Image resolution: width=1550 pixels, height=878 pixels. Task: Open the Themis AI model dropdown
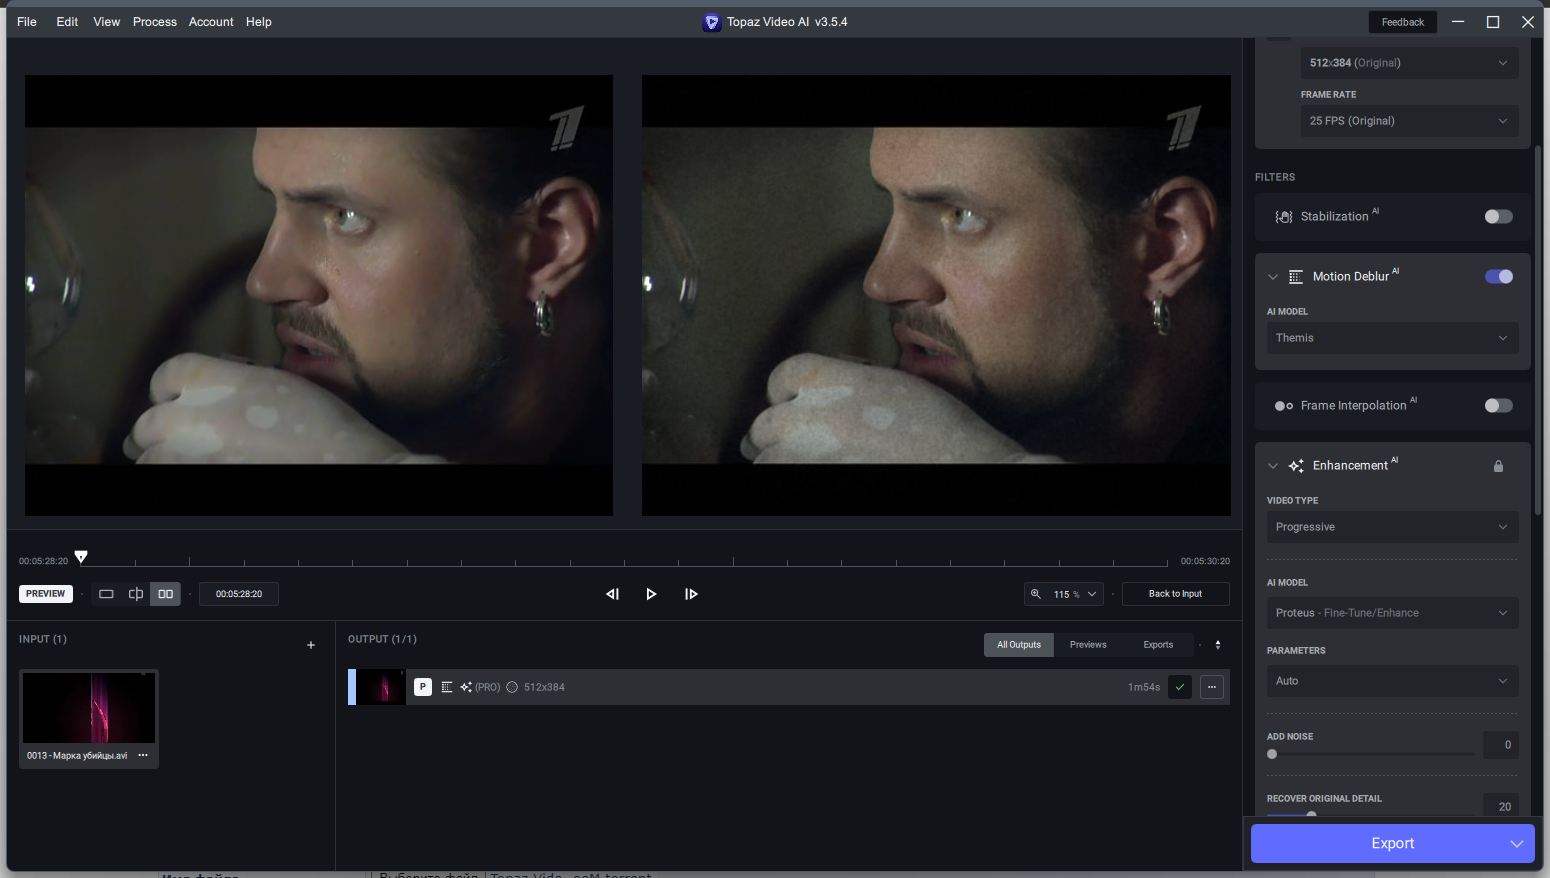click(x=1392, y=338)
